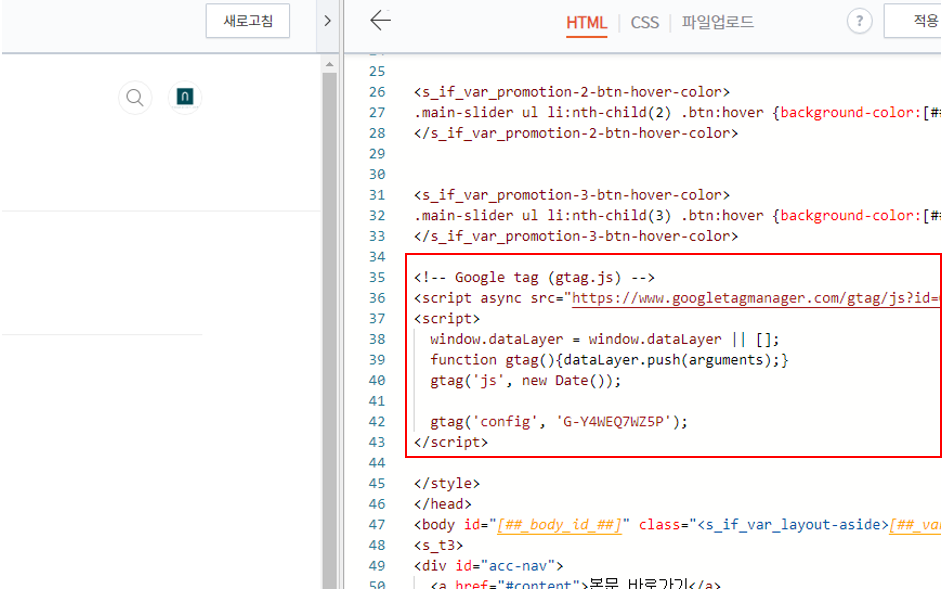Switch to the HTML tab
The image size is (944, 593).
pyautogui.click(x=586, y=23)
